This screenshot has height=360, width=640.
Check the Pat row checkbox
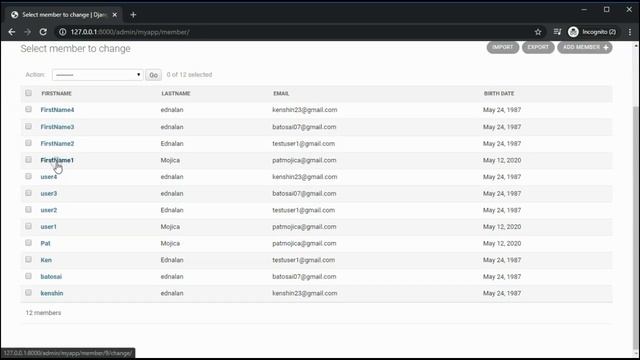pyautogui.click(x=28, y=243)
